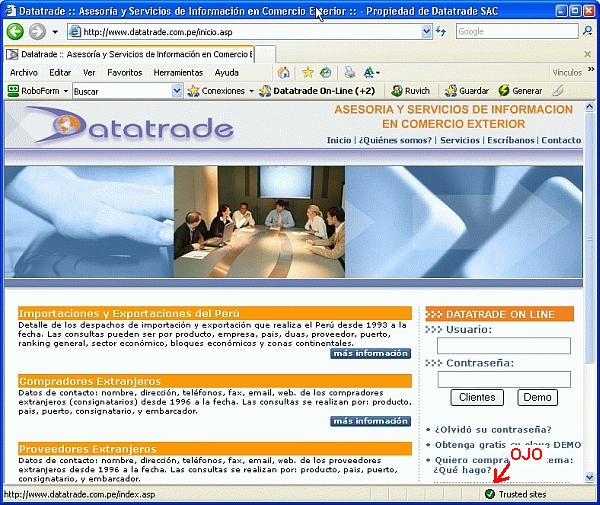Open the Conexiones dropdown arrow

(x=251, y=91)
